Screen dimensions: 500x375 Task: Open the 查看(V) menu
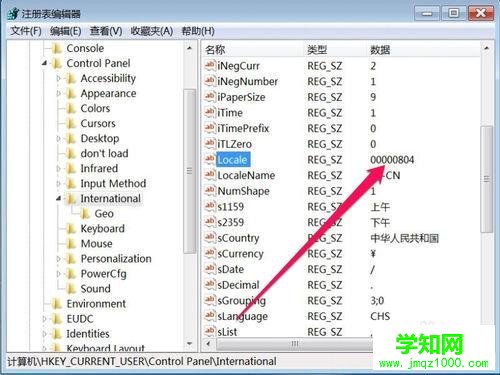tap(106, 31)
